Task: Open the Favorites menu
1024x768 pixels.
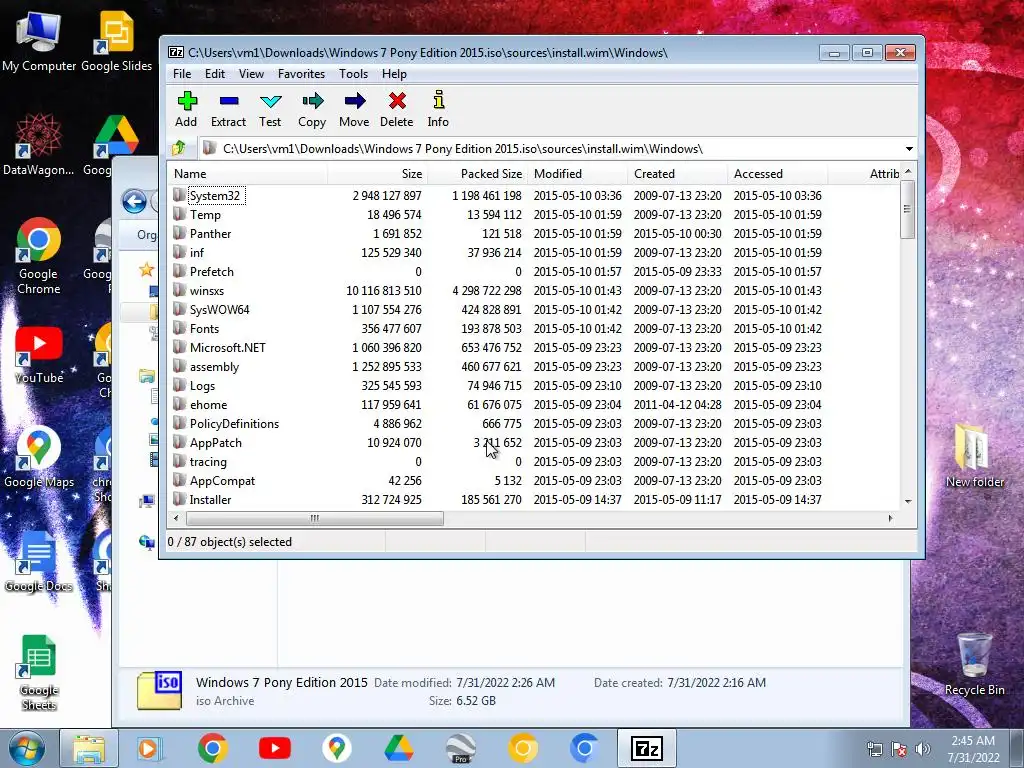Action: (301, 74)
